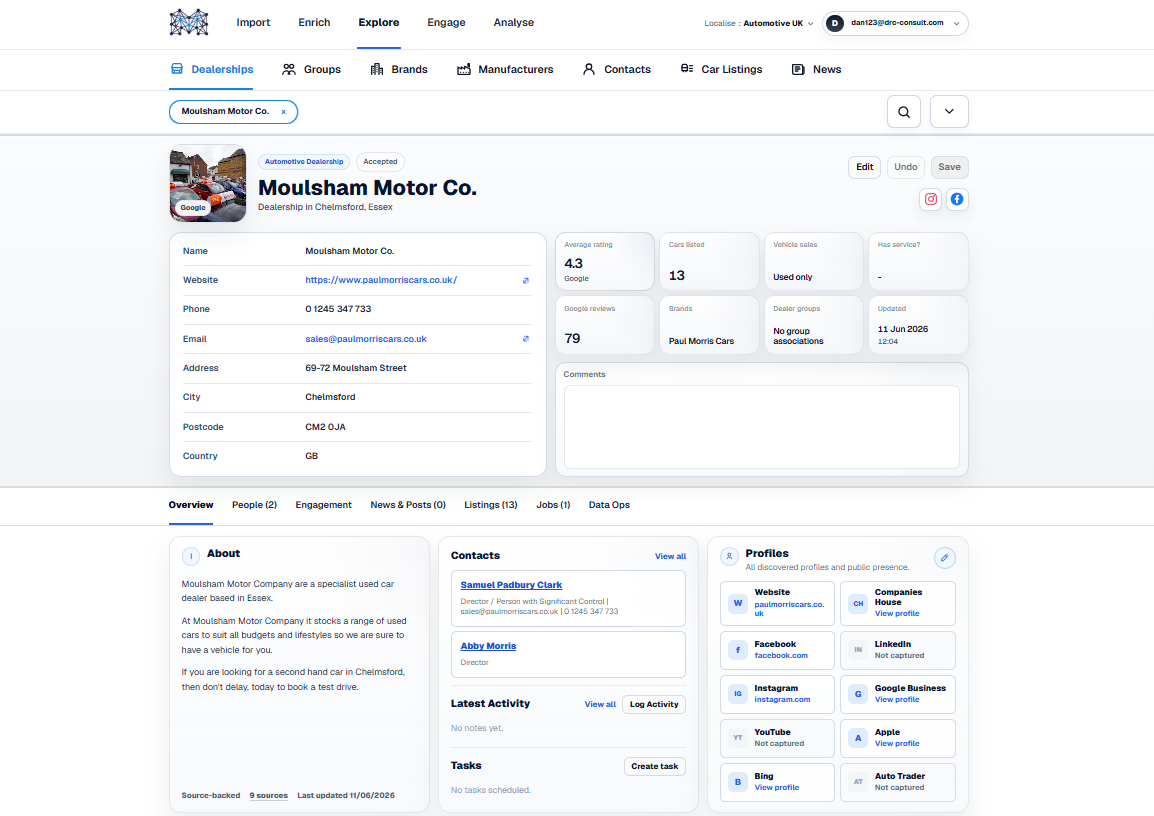Screen dimensions: 1154x816
Task: Click the dealership Google photo thumbnail
Action: [x=208, y=183]
